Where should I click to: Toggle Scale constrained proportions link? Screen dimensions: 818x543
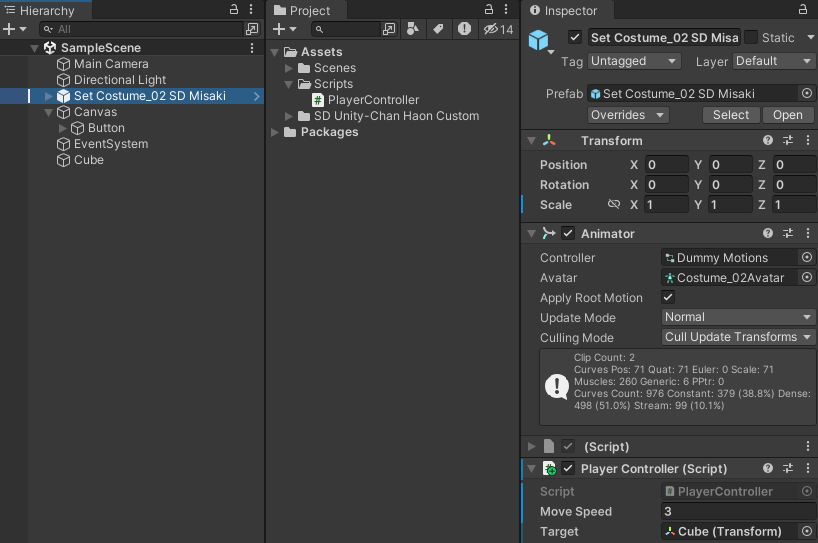tap(614, 204)
